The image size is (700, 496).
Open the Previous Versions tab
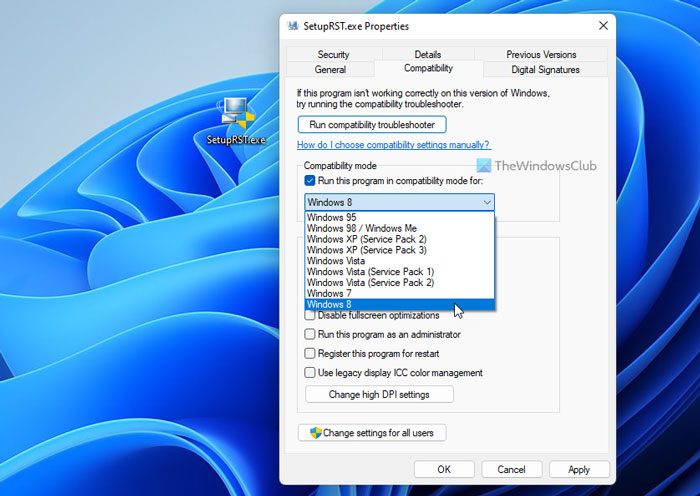pyautogui.click(x=541, y=54)
